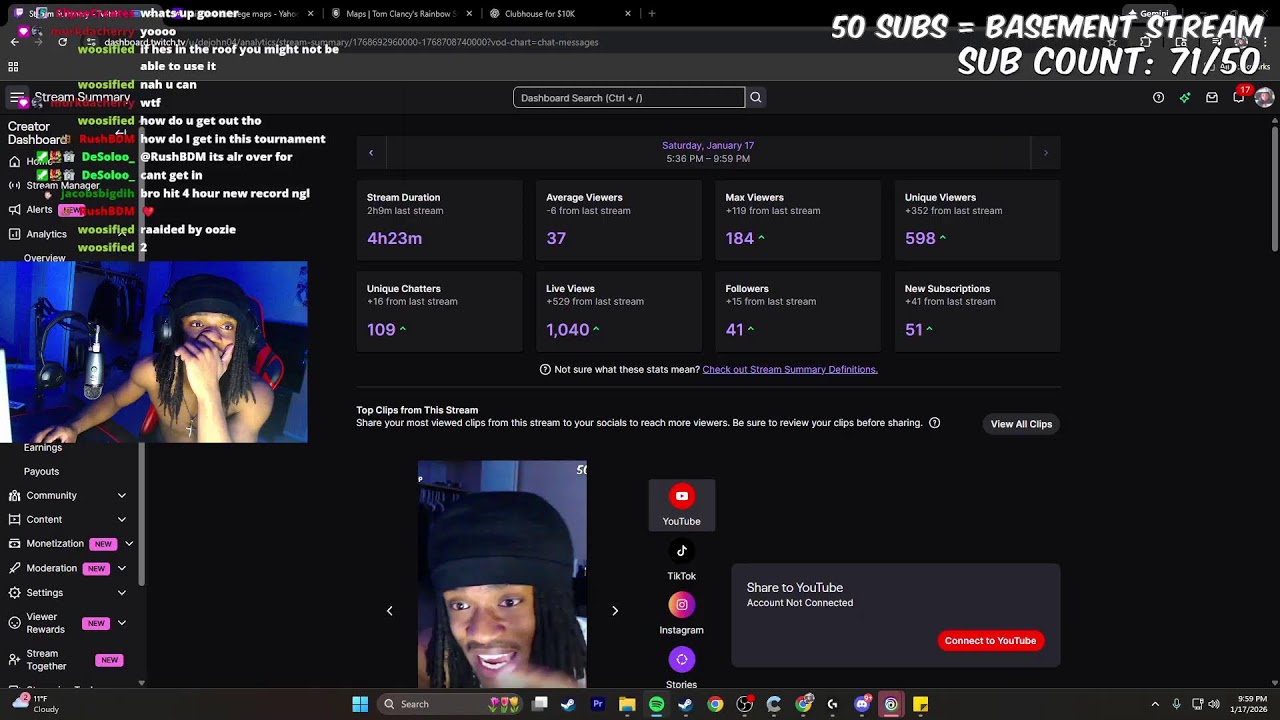The height and width of the screenshot is (720, 1280).
Task: Click the Windows Start button
Action: (360, 704)
